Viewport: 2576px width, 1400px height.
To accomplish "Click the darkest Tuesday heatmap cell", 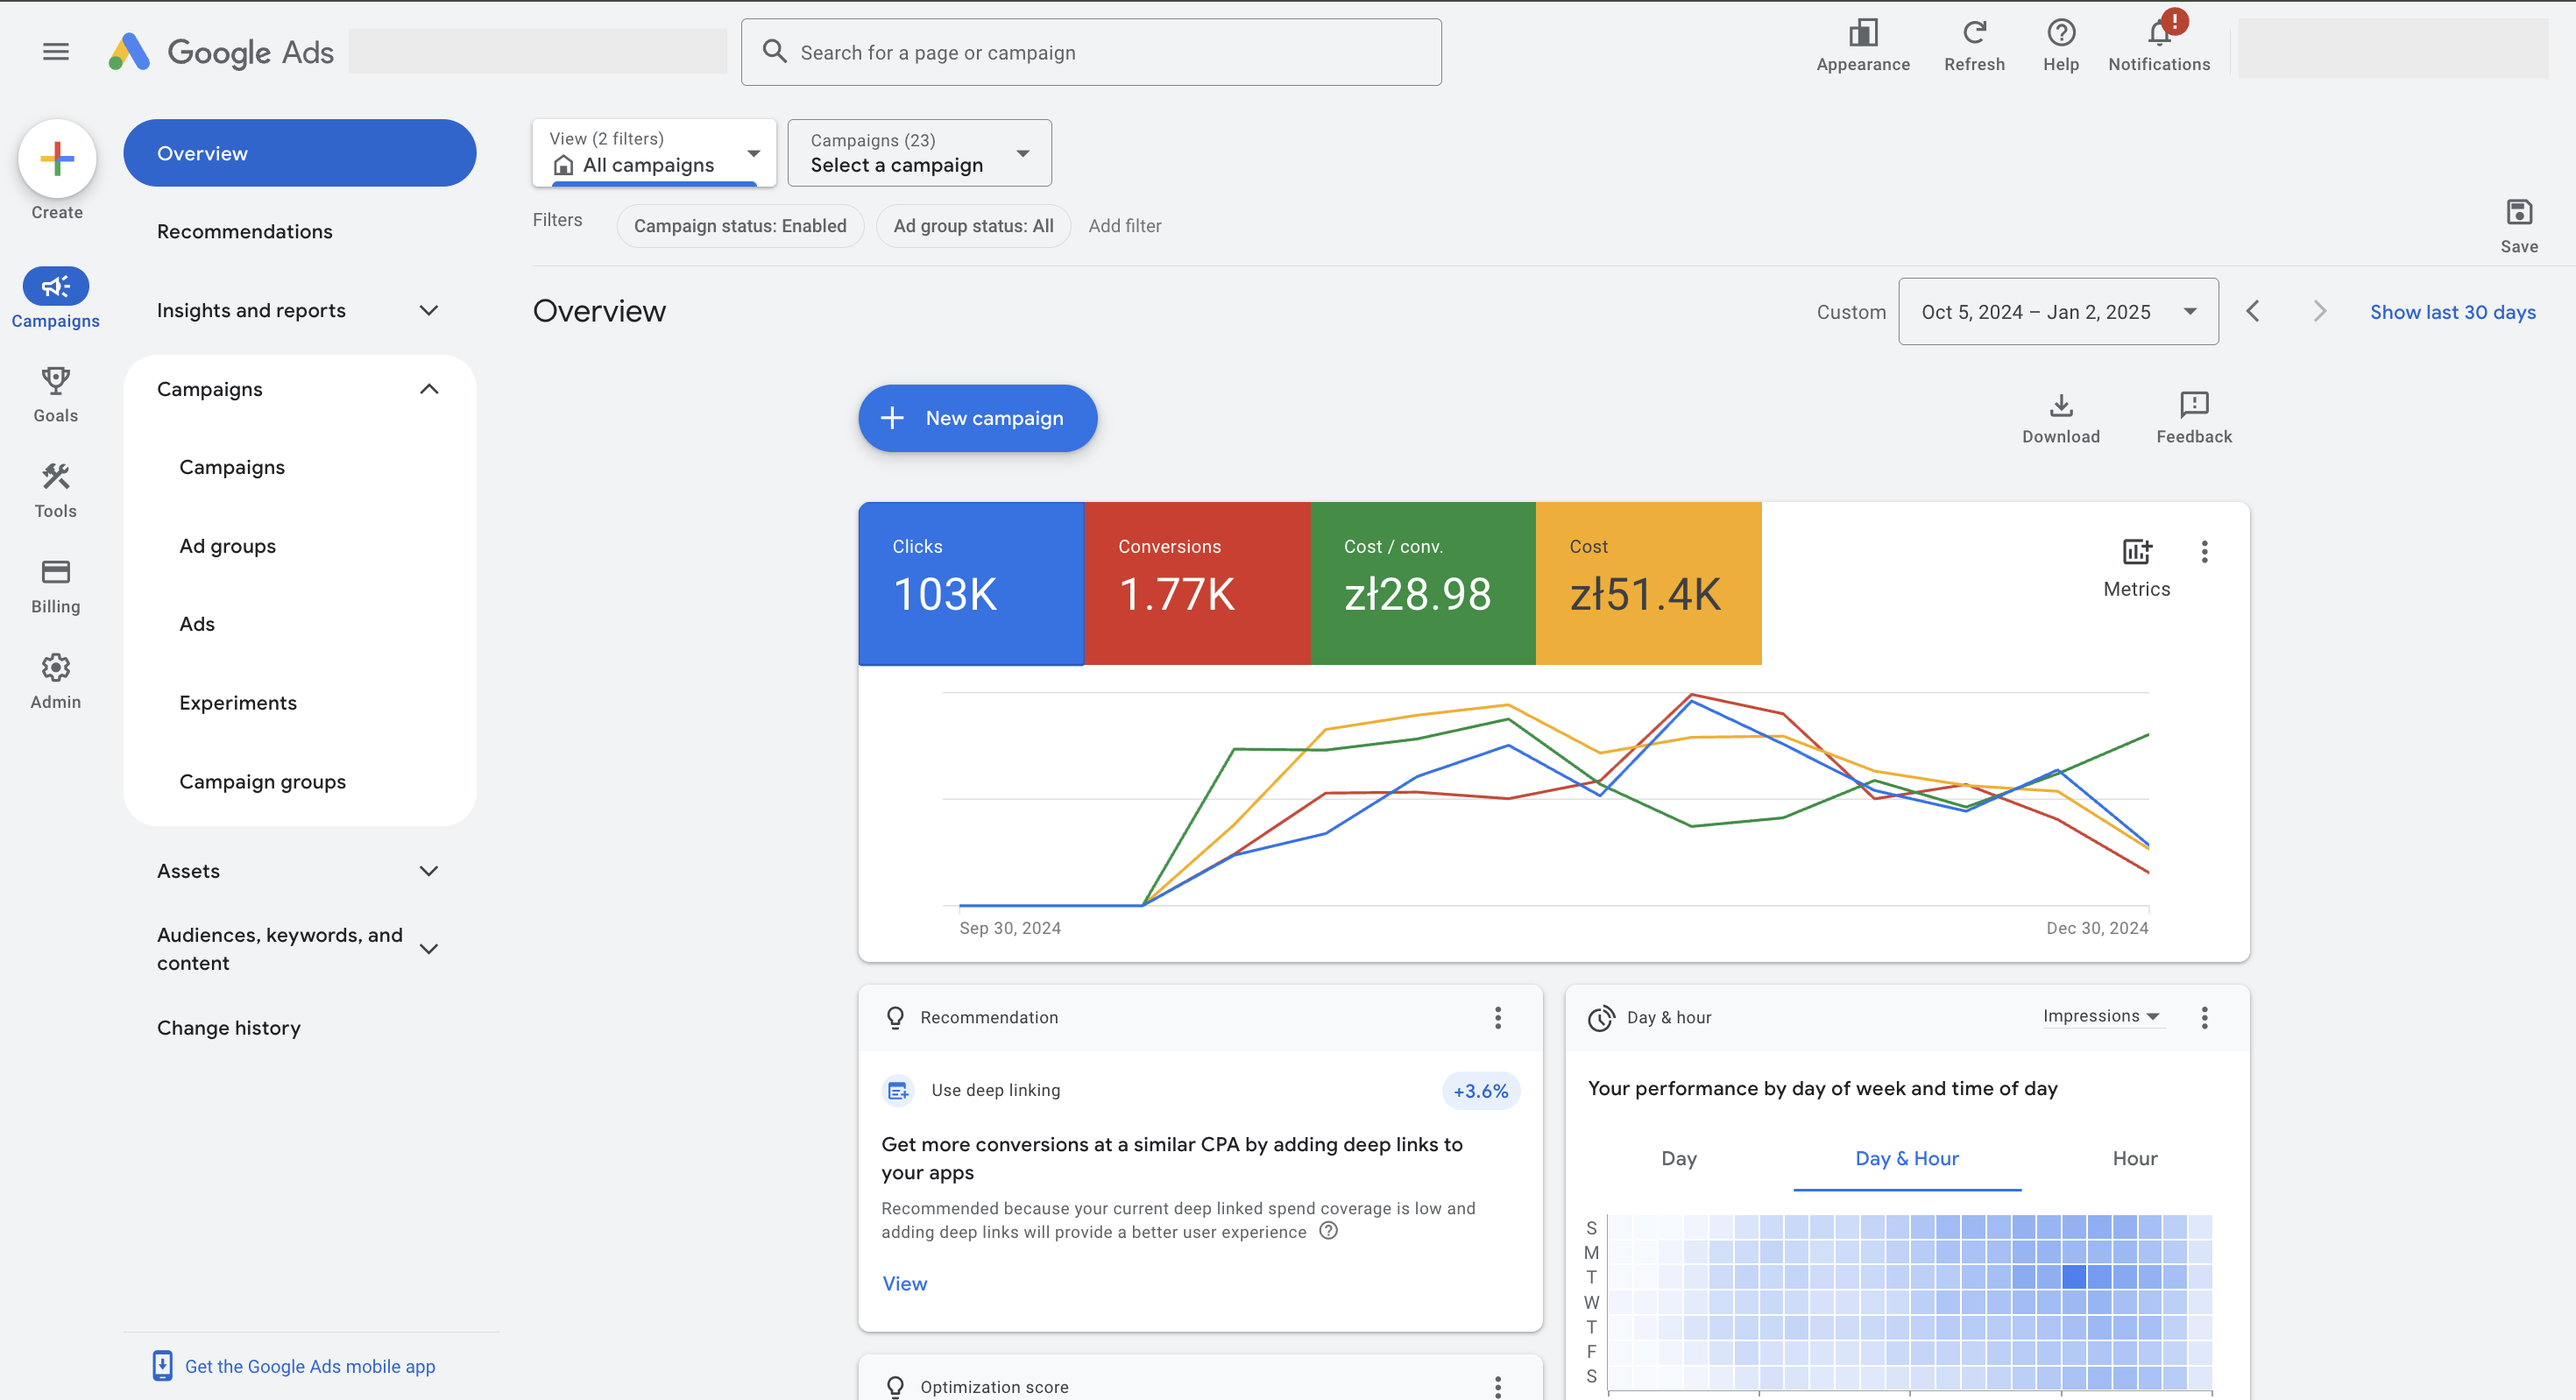I will tap(2072, 1277).
